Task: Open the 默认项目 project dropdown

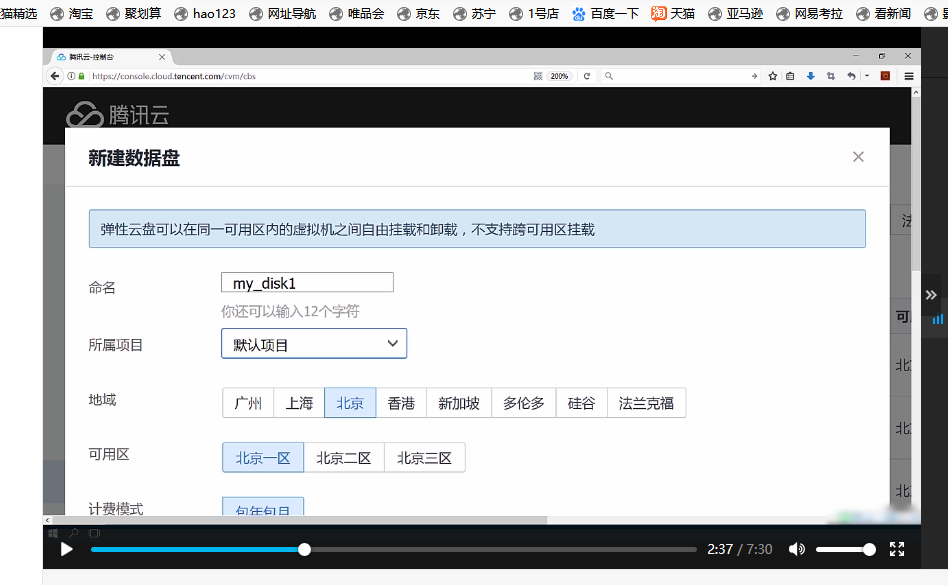Action: coord(314,343)
